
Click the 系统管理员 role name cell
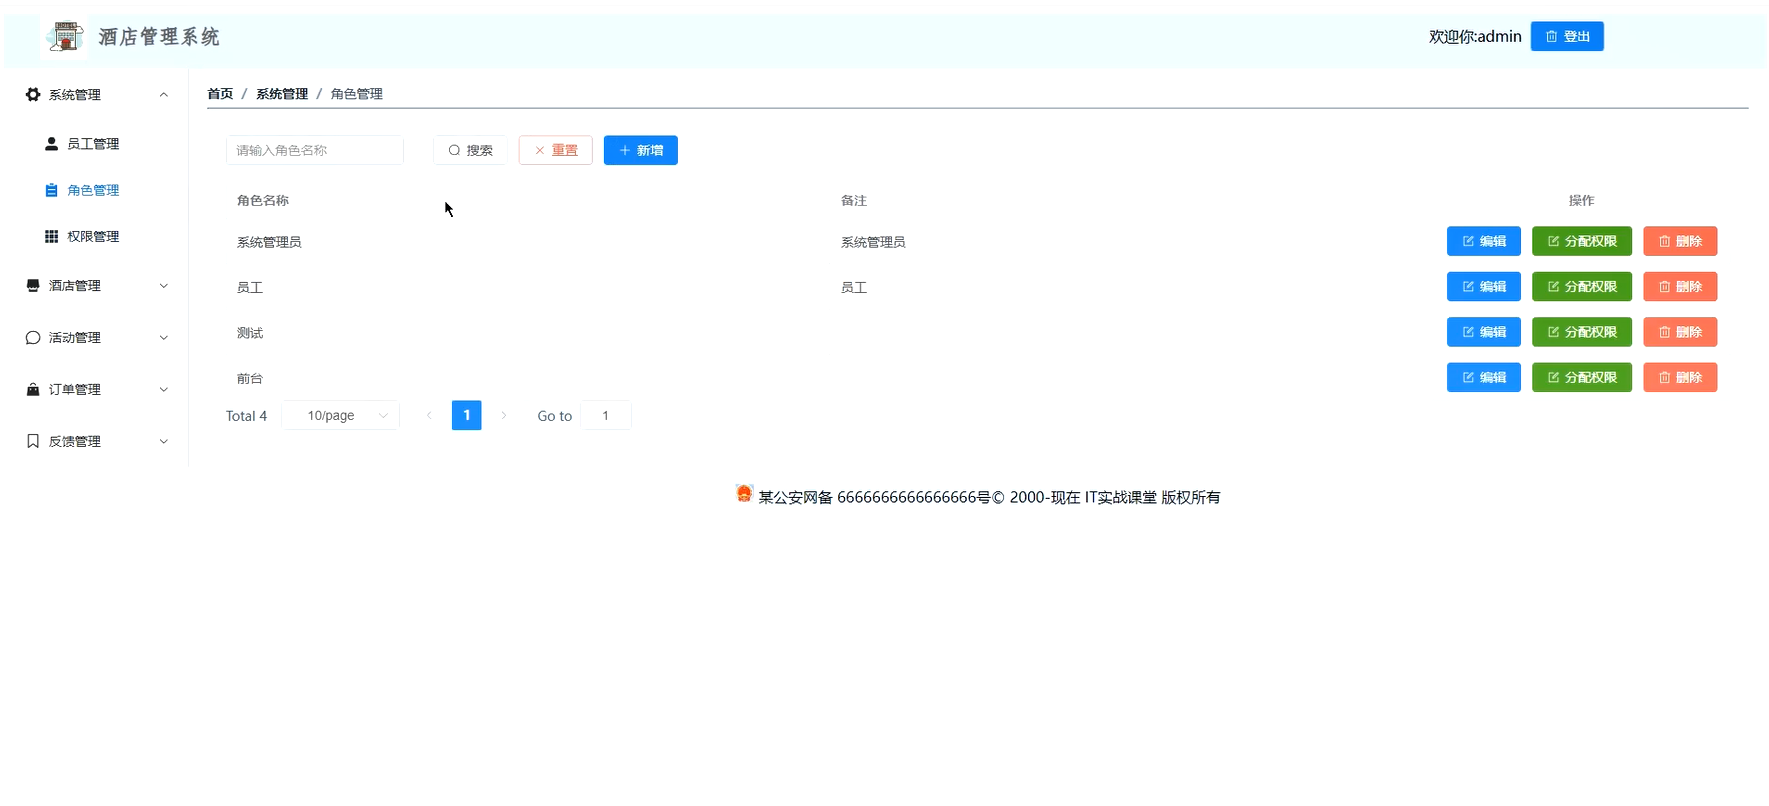(x=269, y=242)
